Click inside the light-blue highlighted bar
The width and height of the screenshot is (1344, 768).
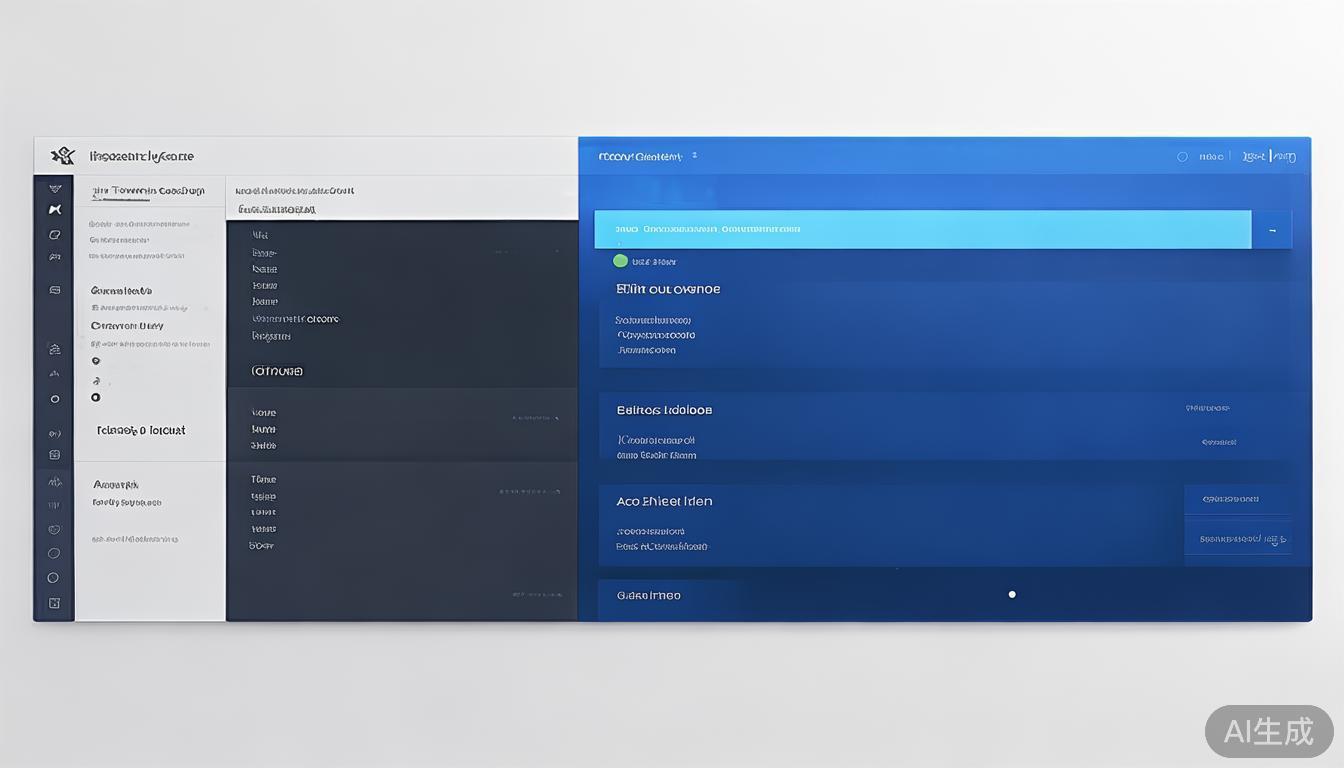[x=920, y=230]
